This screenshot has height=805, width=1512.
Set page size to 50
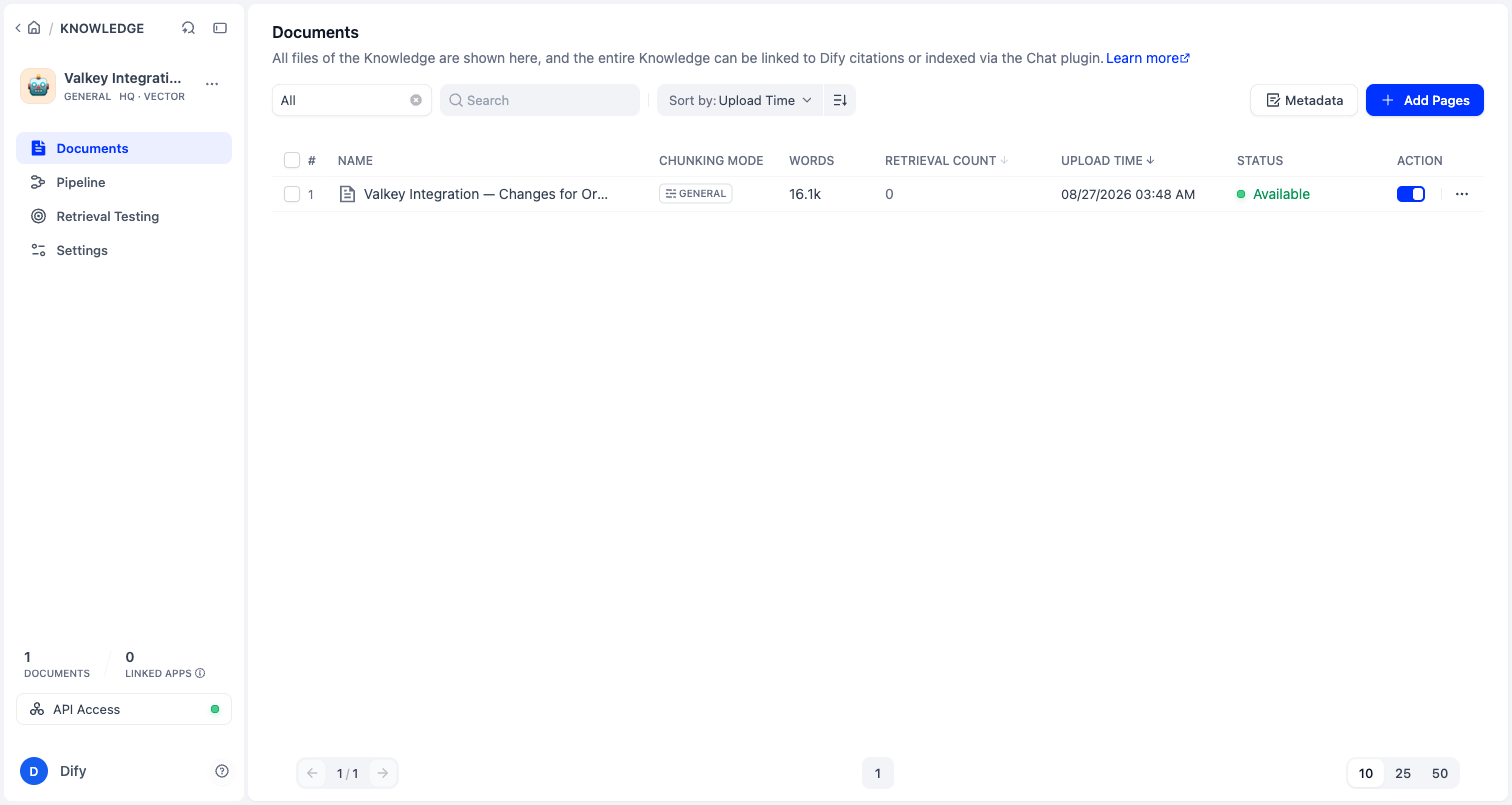coord(1440,773)
